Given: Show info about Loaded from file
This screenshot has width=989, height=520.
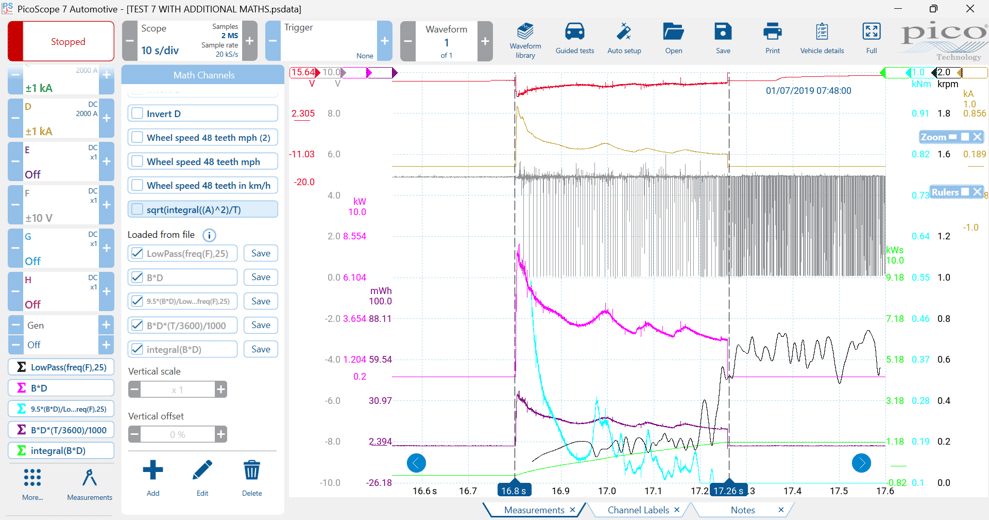Looking at the screenshot, I should coord(209,235).
